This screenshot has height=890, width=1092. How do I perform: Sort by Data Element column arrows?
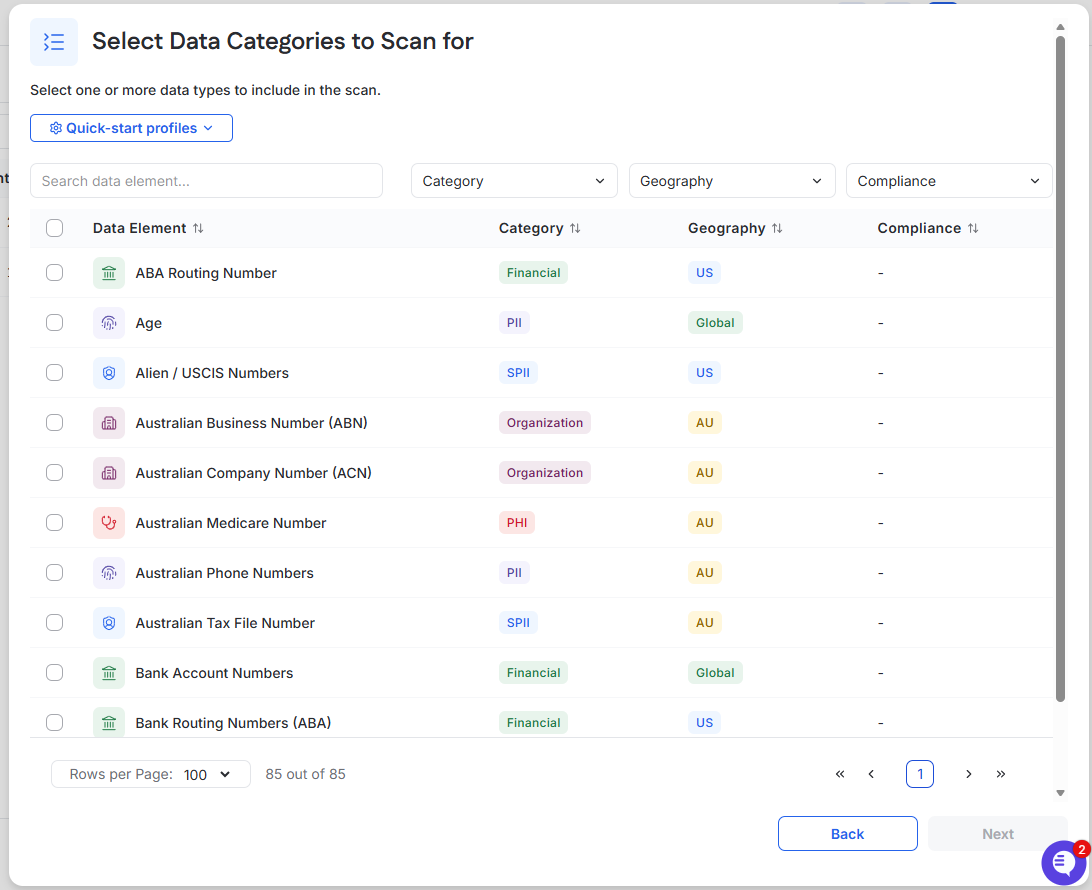point(198,228)
